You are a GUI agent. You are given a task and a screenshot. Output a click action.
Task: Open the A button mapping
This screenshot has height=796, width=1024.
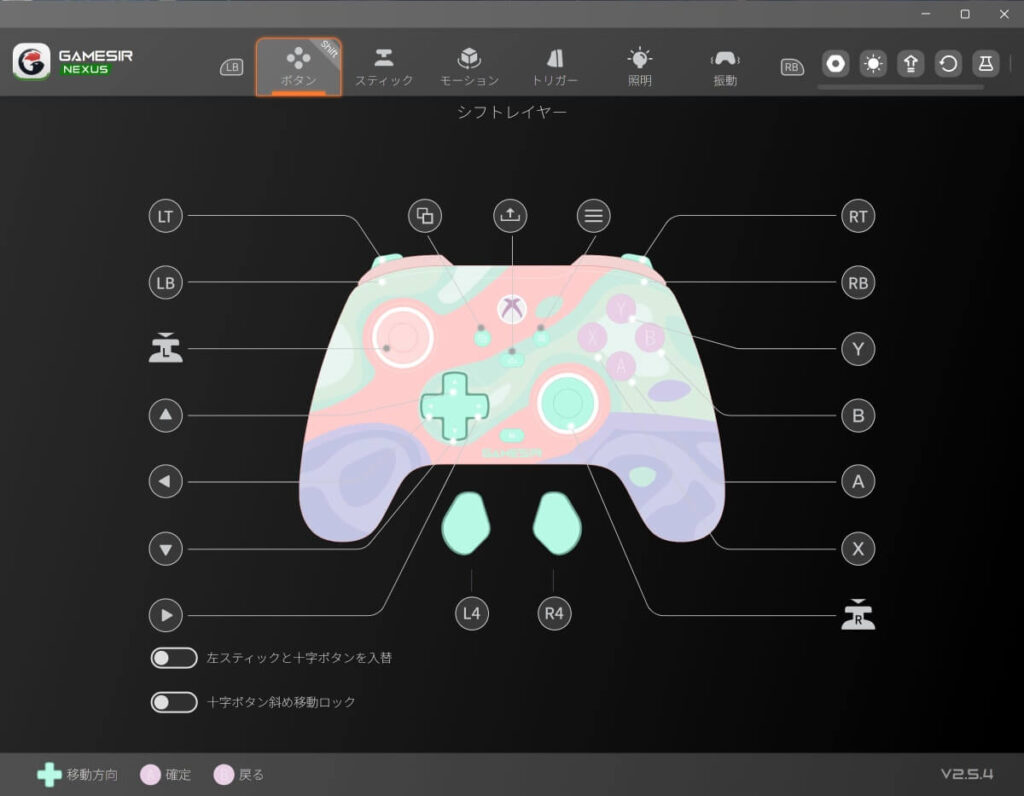pos(857,482)
